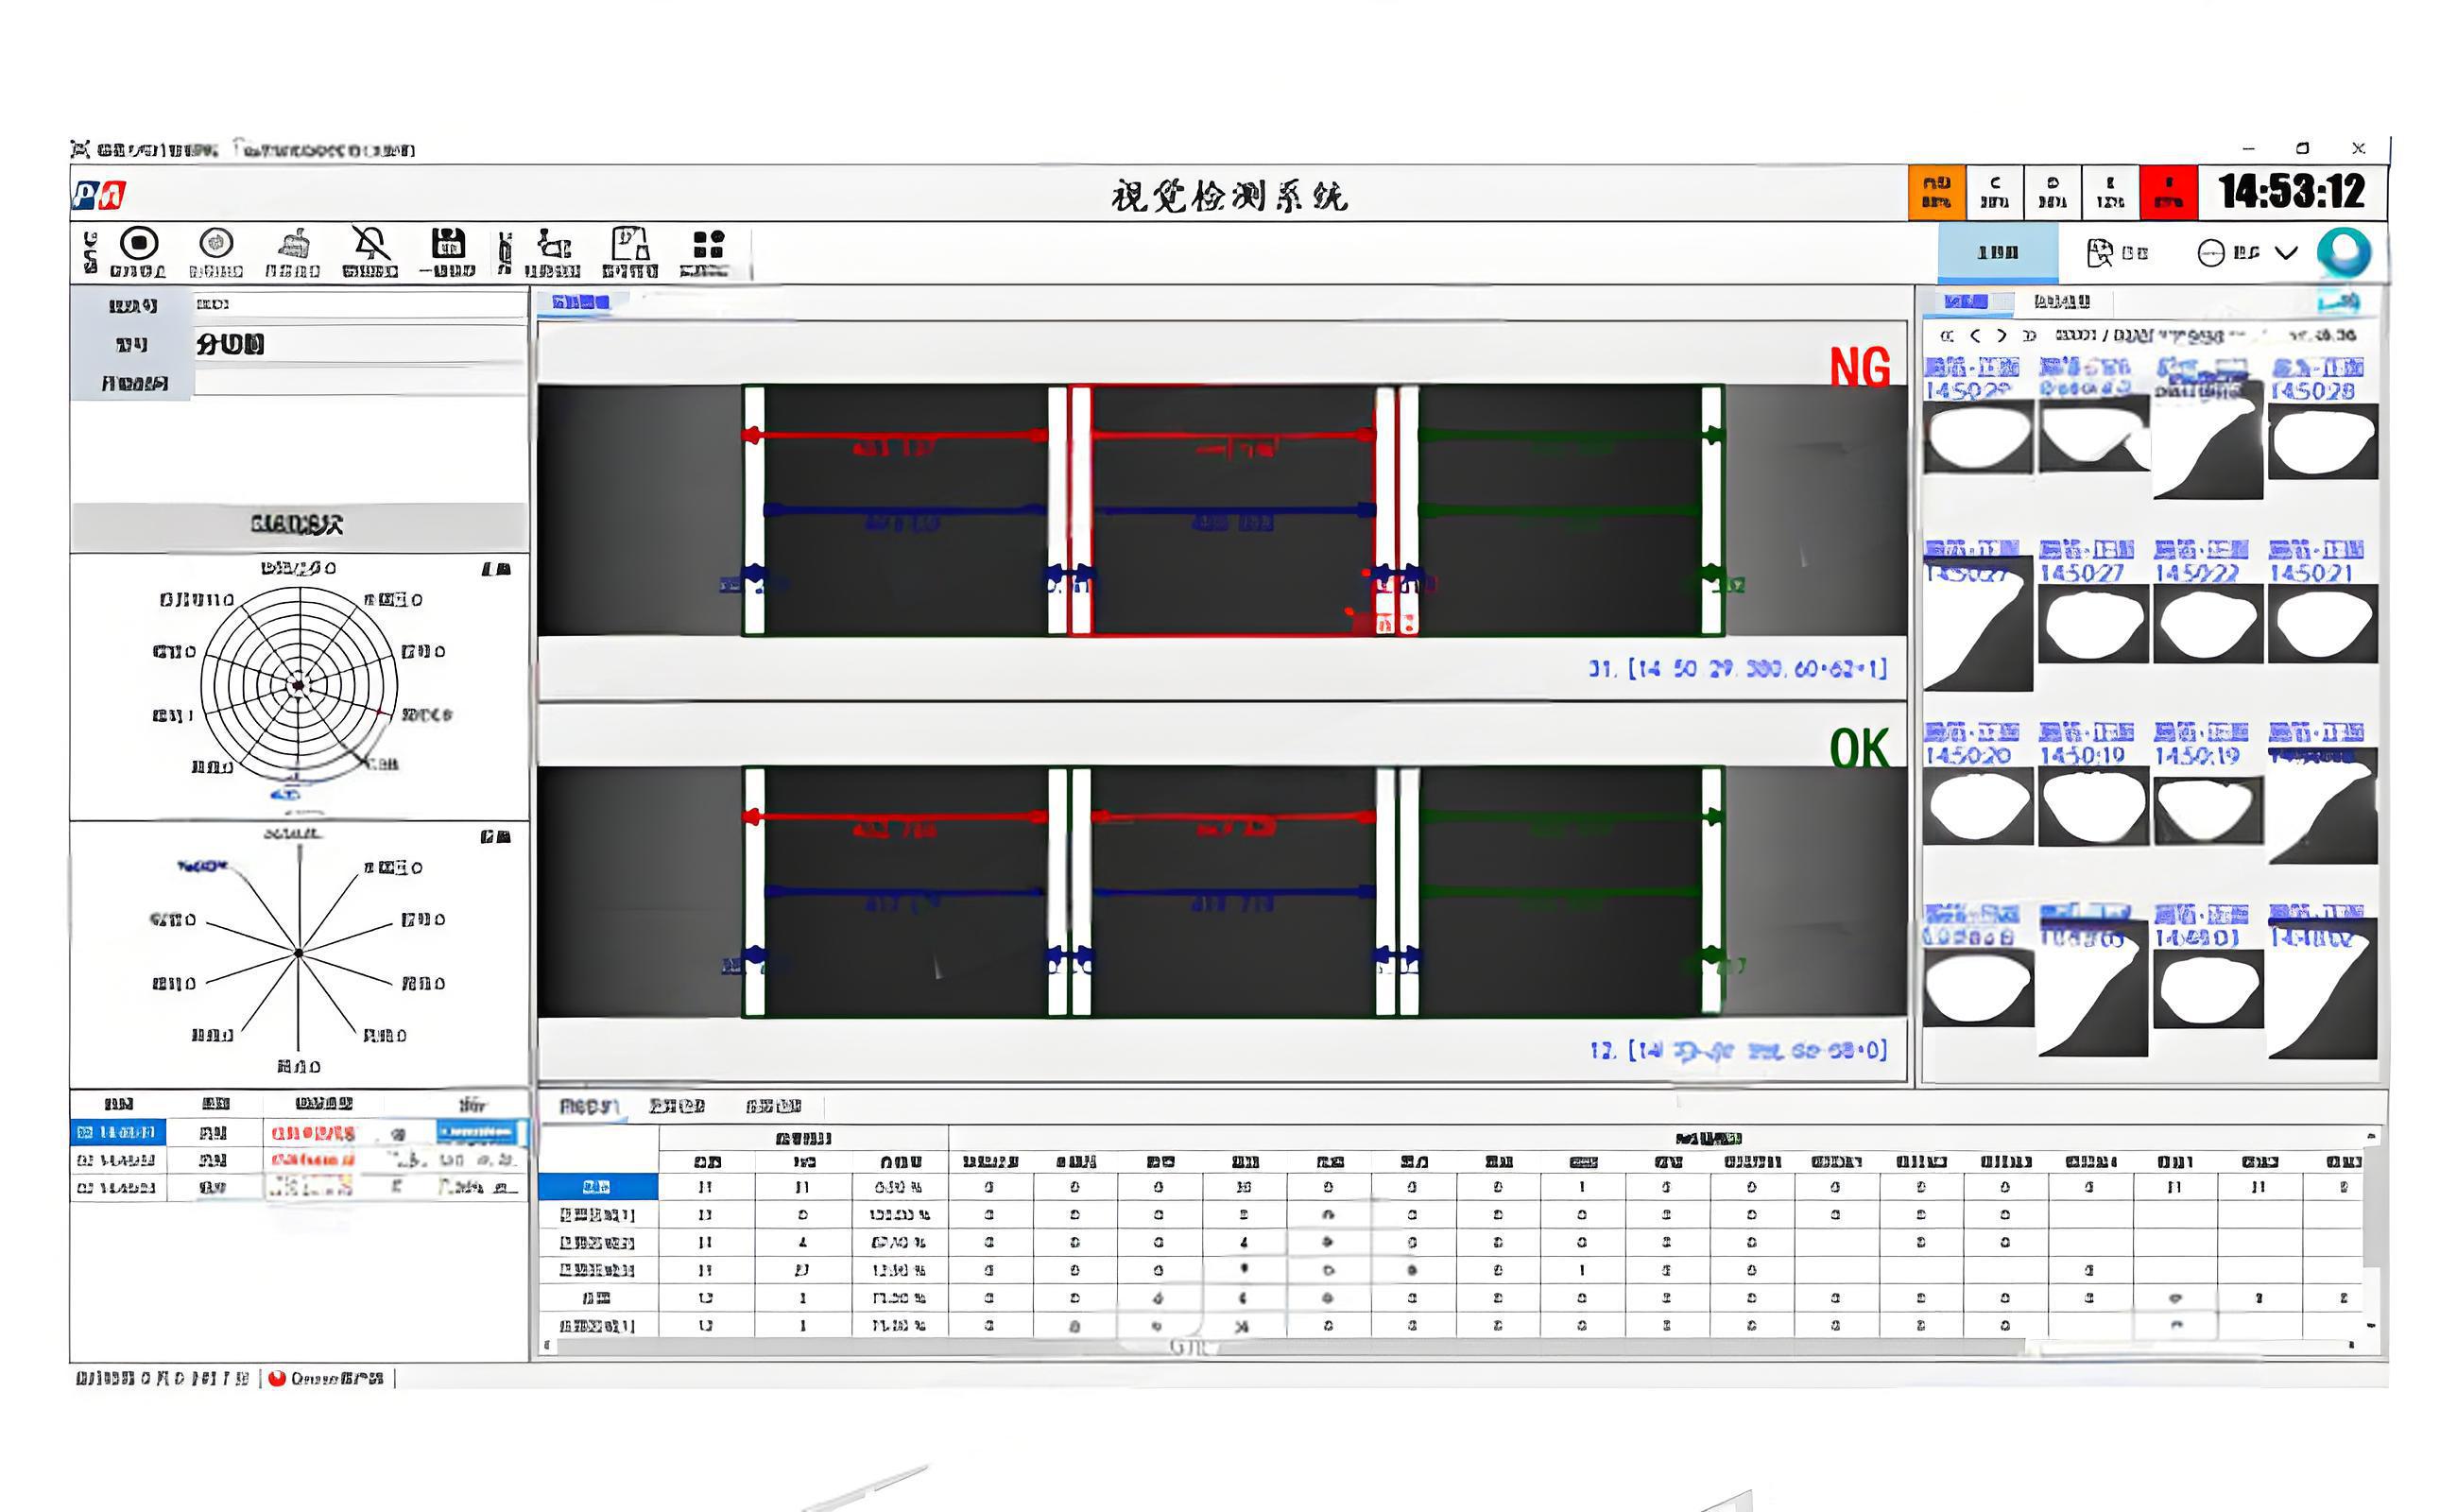Viewport: 2457px width, 1512px height.
Task: Click the orange status indicator box
Action: click(x=1936, y=192)
